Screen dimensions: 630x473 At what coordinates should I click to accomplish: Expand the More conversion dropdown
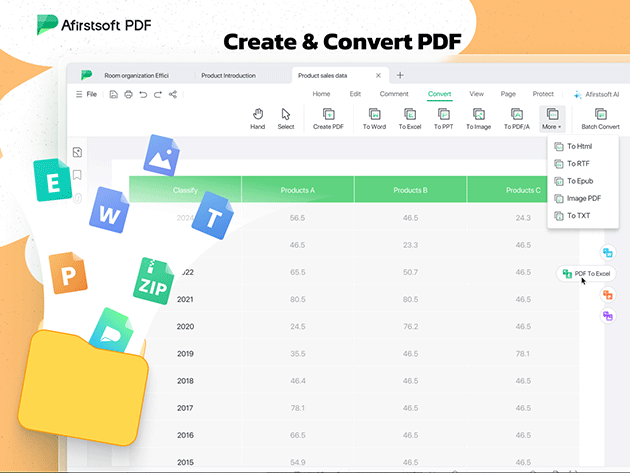(x=552, y=118)
